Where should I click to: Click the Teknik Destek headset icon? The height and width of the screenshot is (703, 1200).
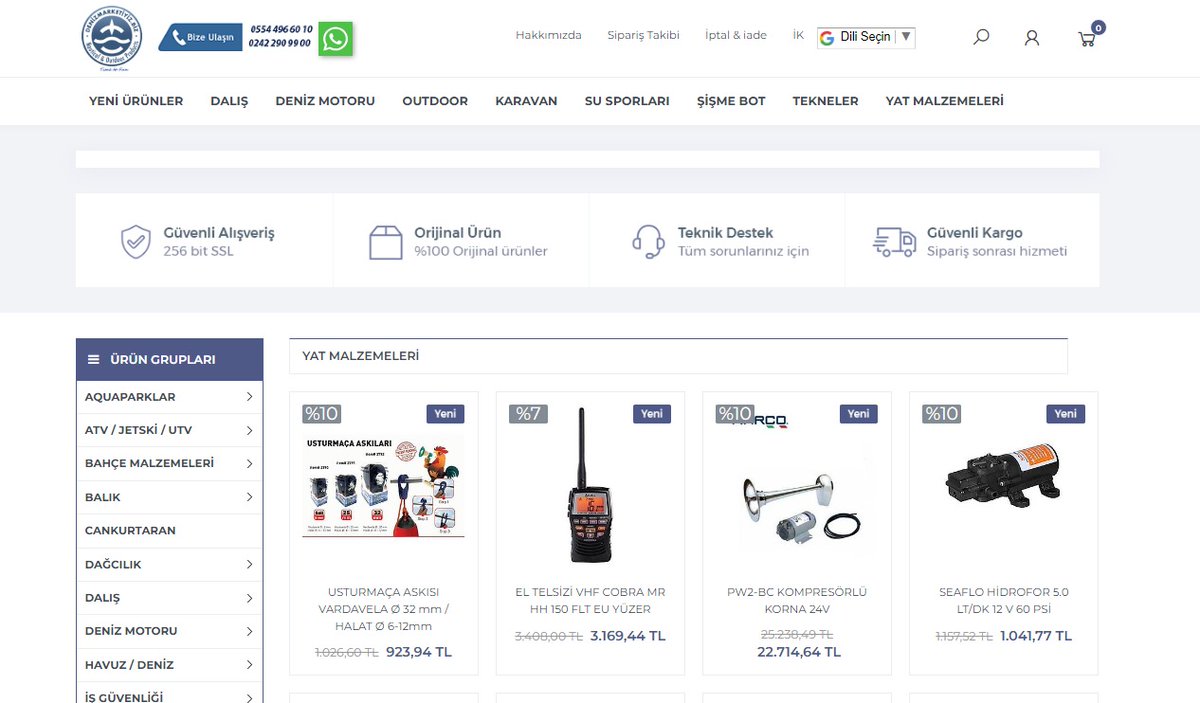tap(649, 241)
